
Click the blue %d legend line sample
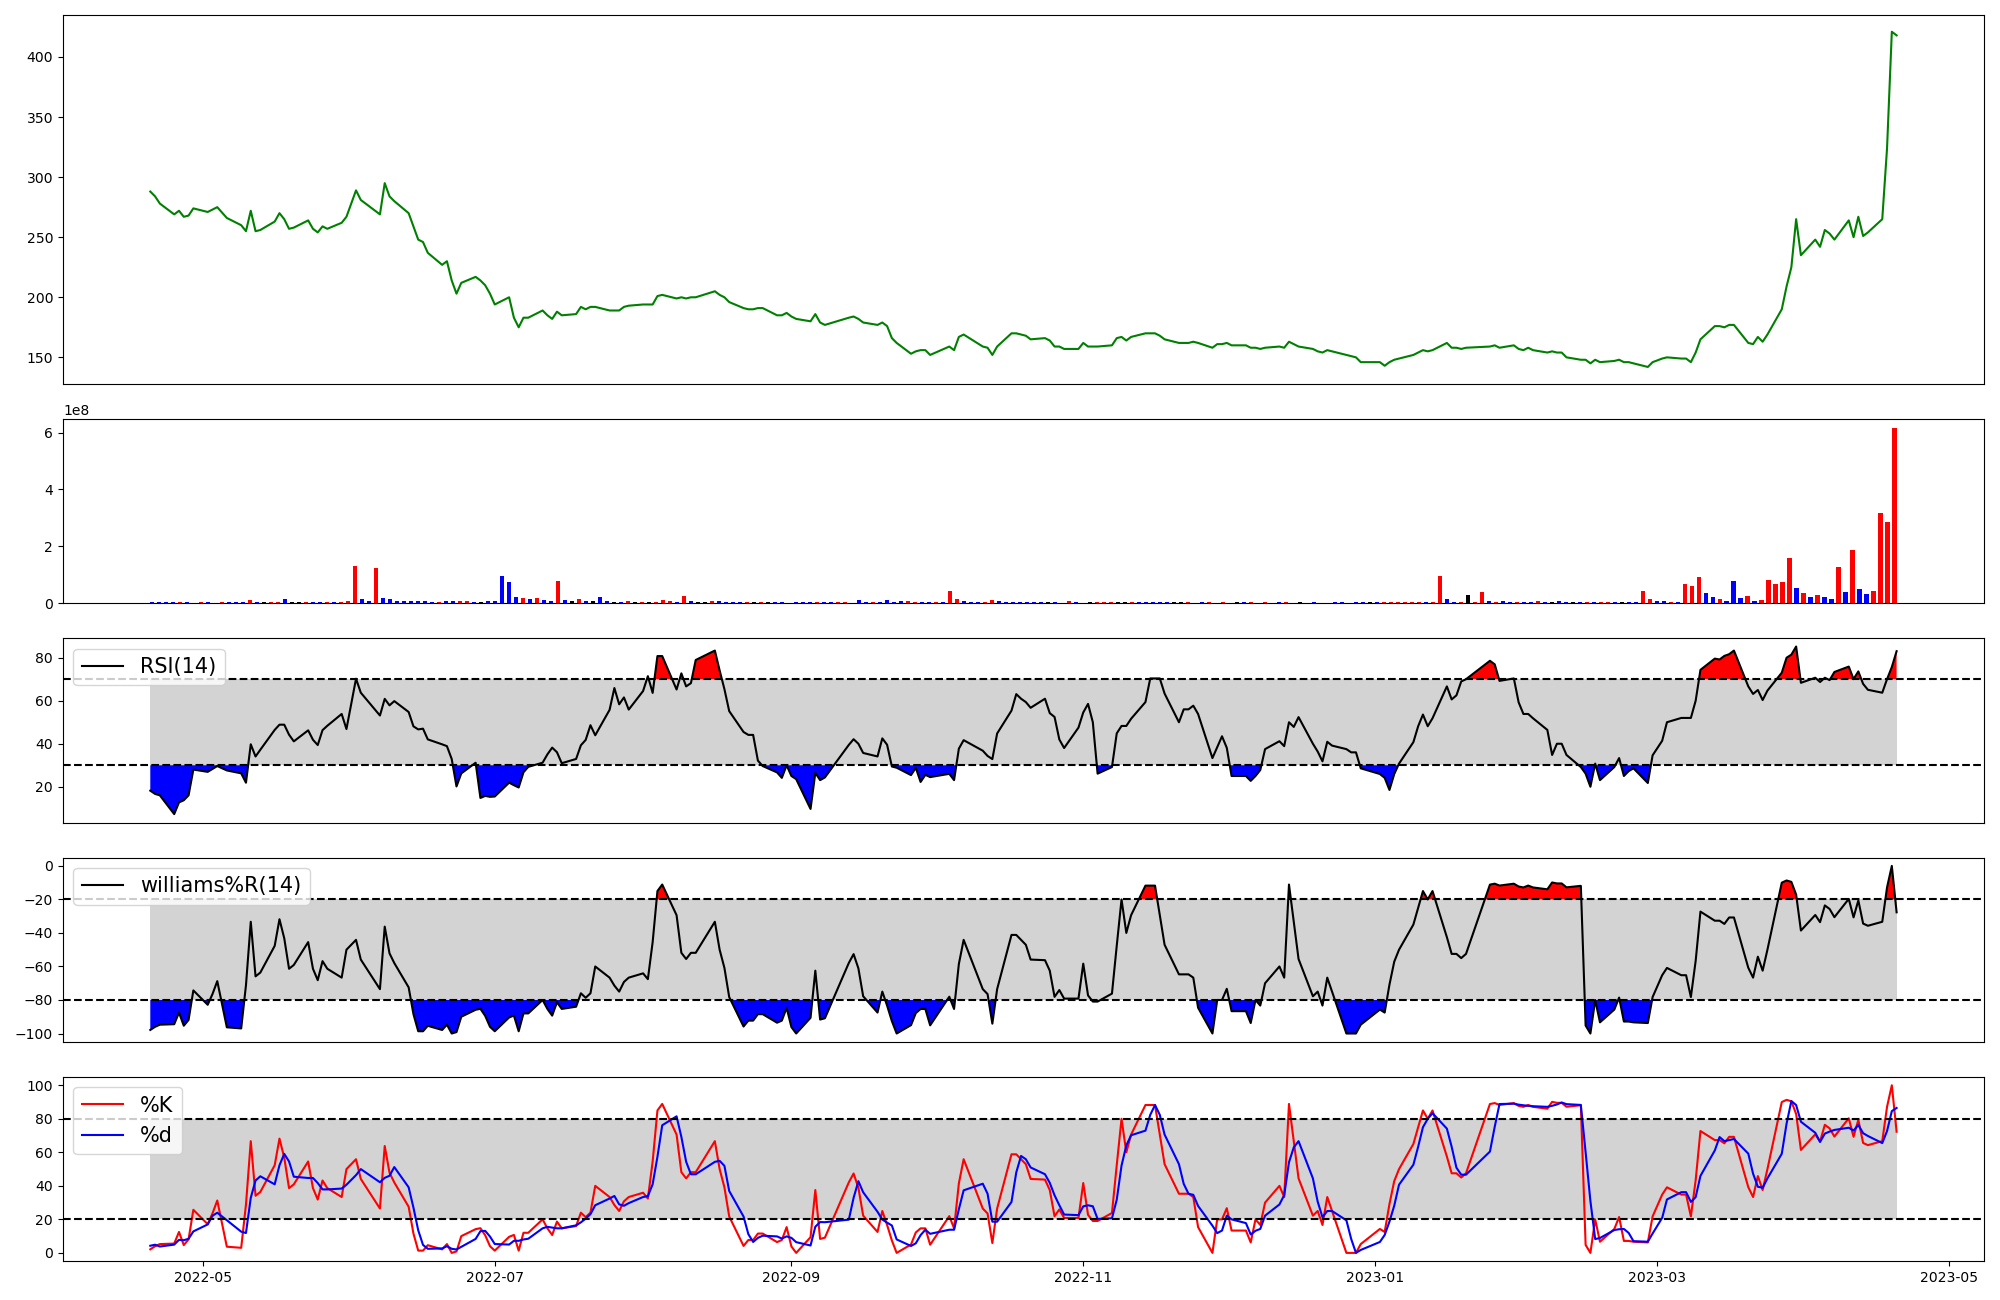pos(102,1135)
